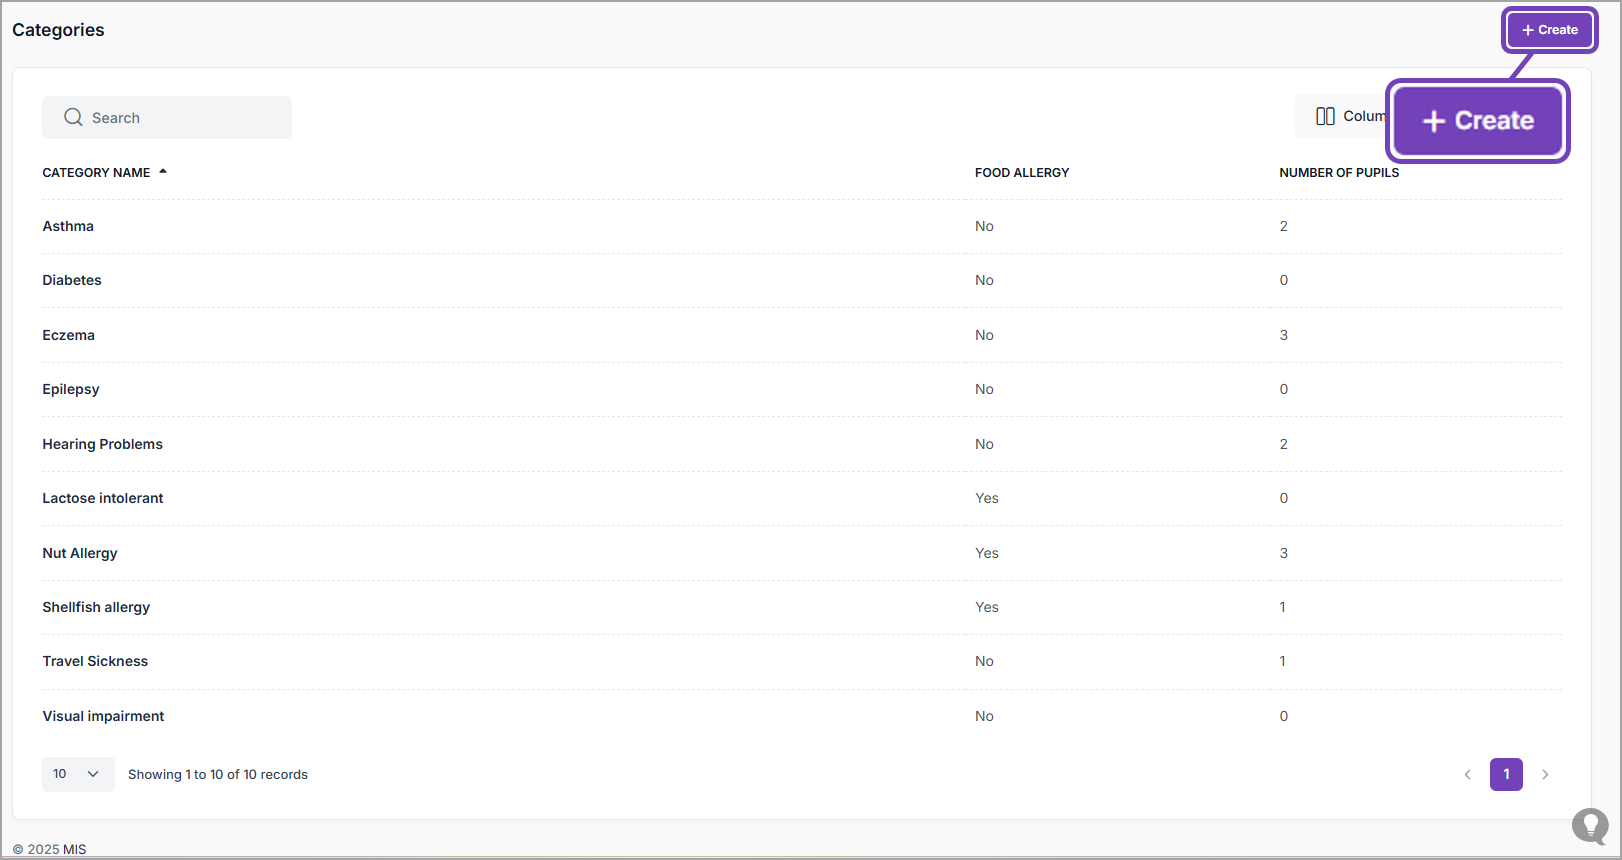Sort by the Food Allergy column header
The height and width of the screenshot is (860, 1622).
click(1021, 173)
